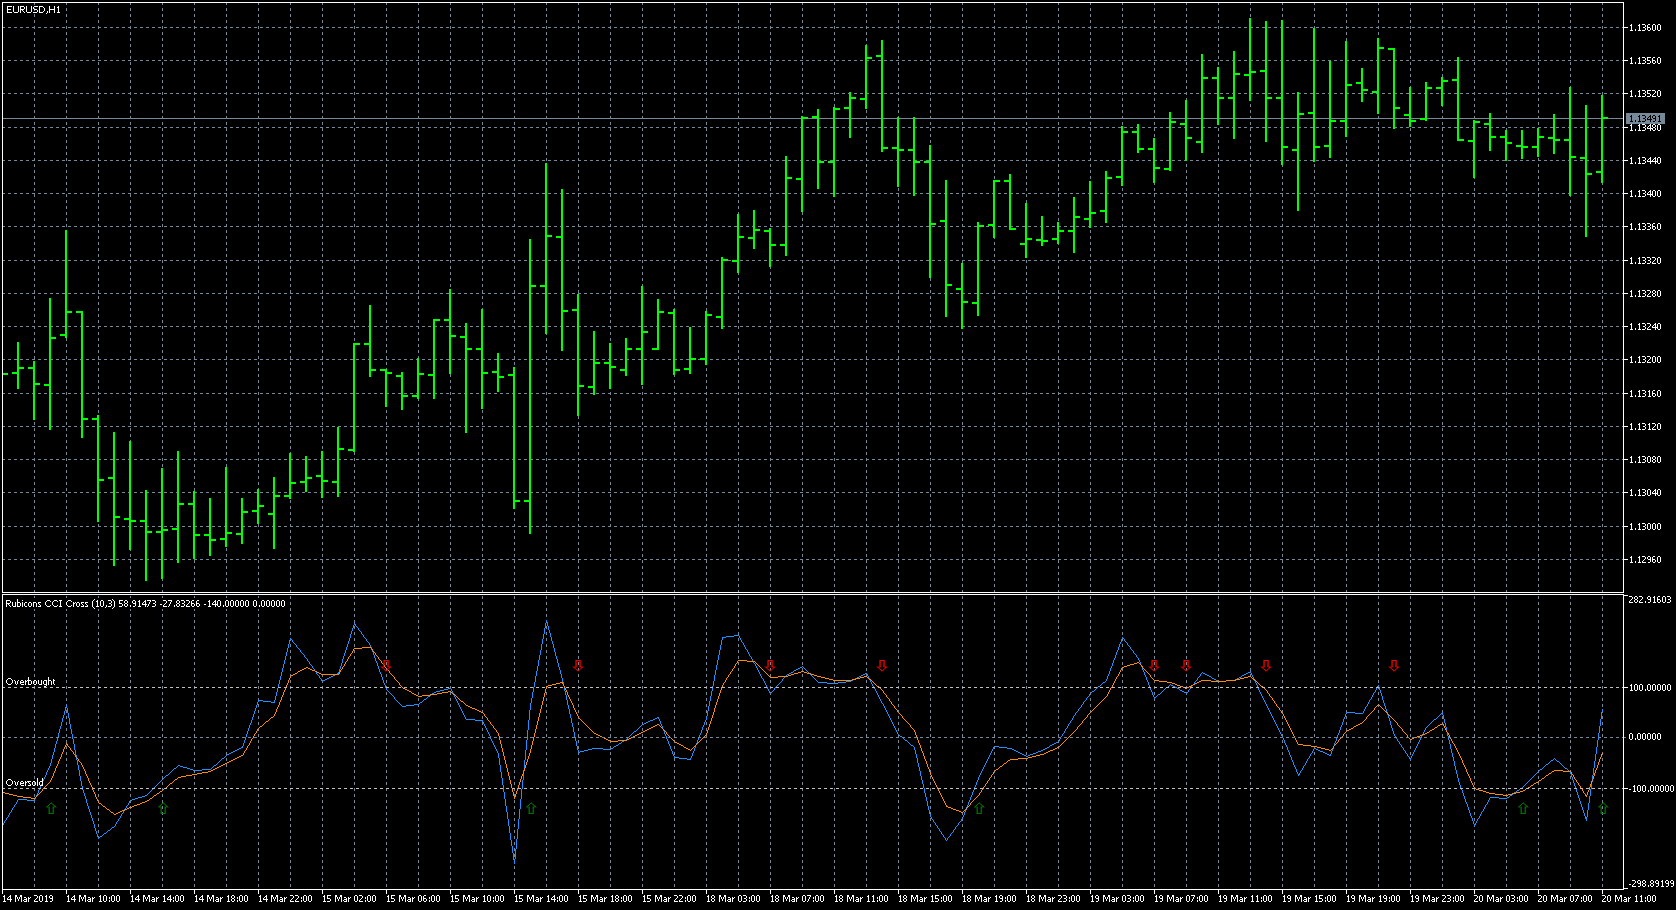Click the Oversold level label
Screen dimensions: 1676x910
[x=25, y=783]
